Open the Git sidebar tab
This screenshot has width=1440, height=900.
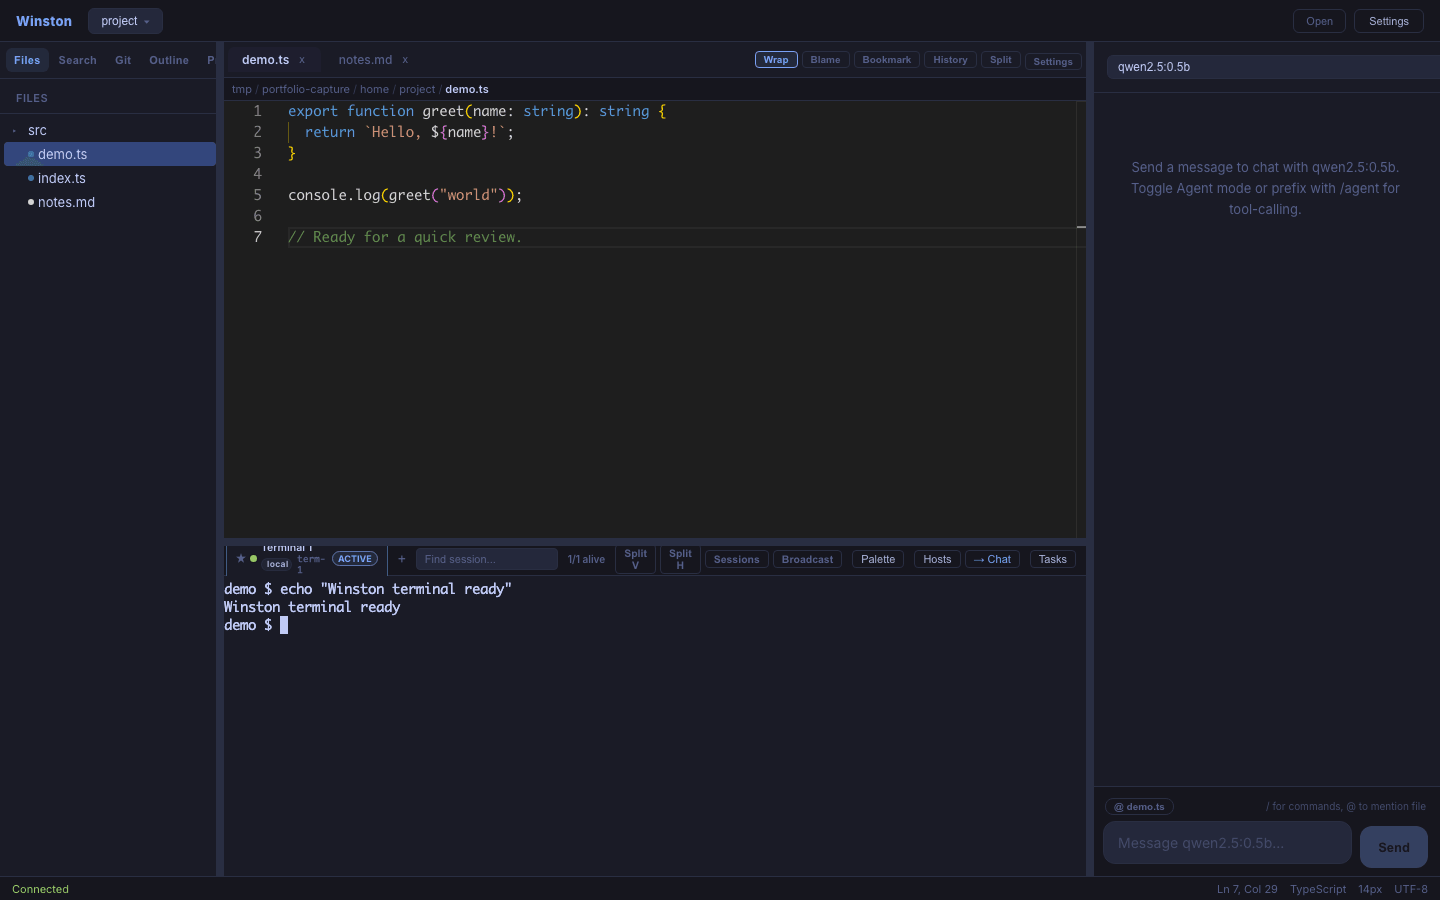(123, 60)
